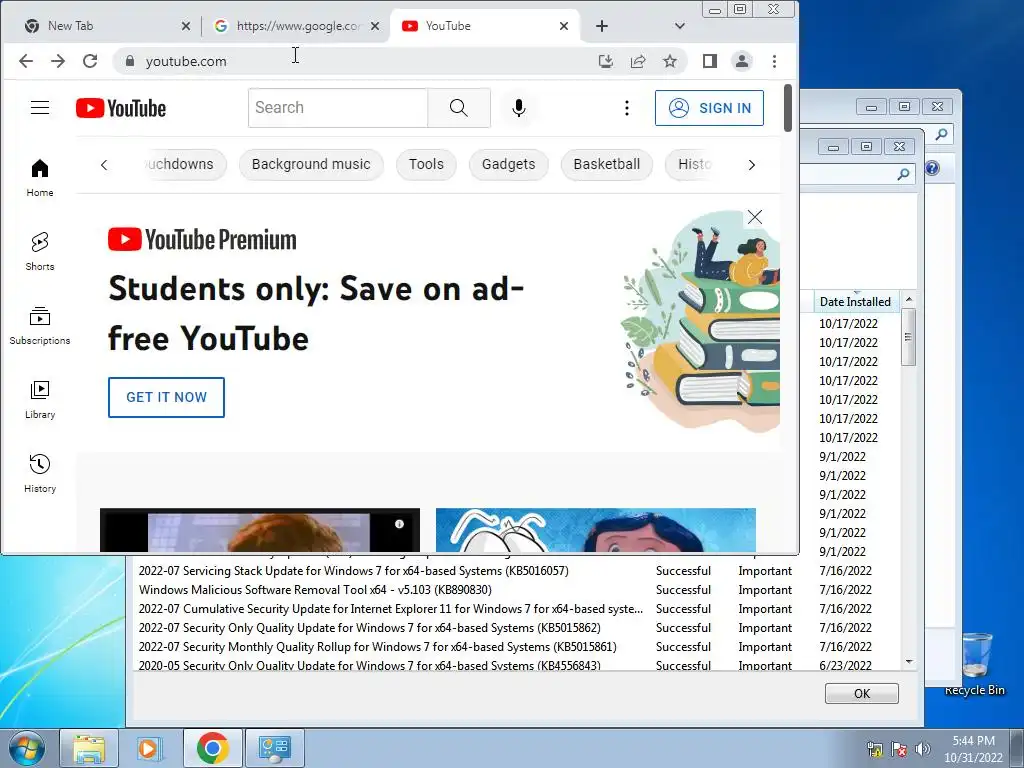The image size is (1024, 768).
Task: Open History in YouTube sidebar
Action: [x=40, y=473]
